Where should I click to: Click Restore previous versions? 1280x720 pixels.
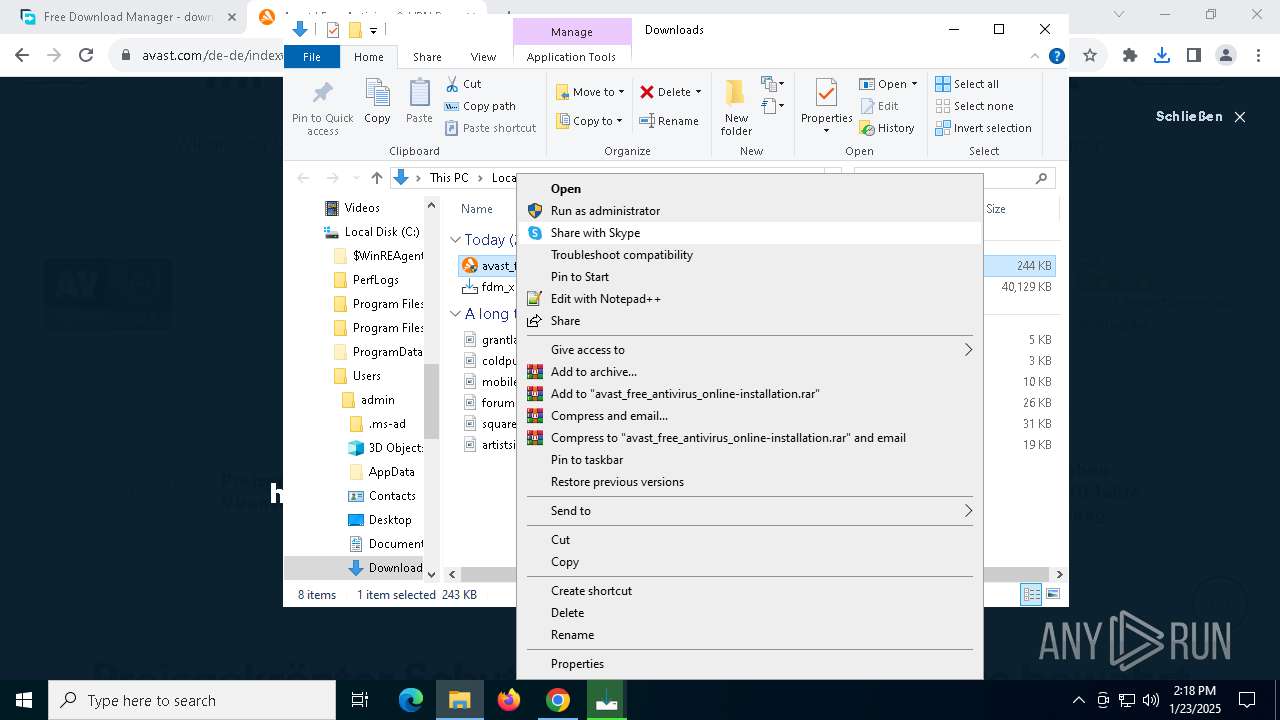coord(750,482)
